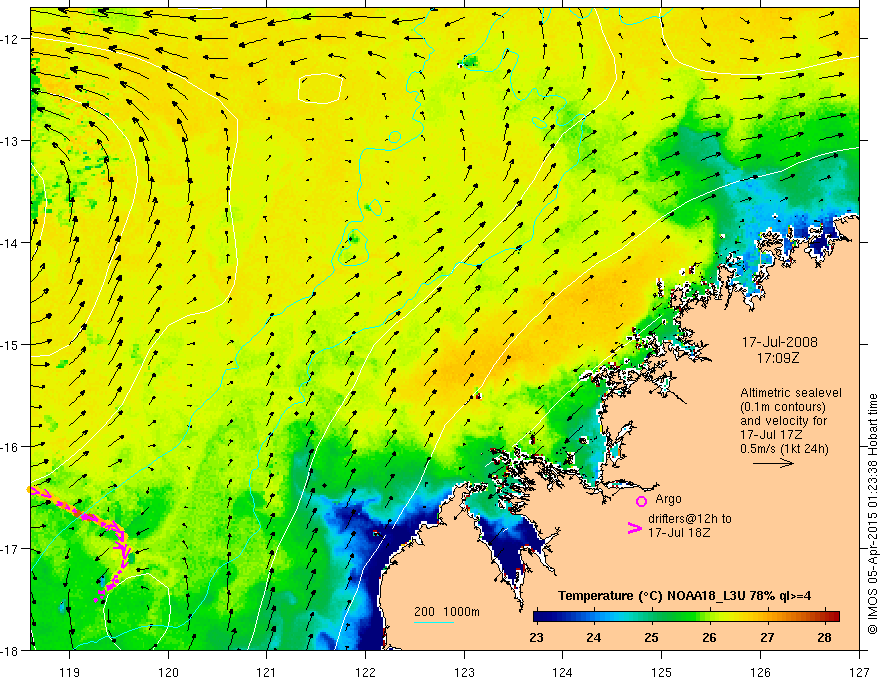Click the 'drifters@12h to' legend label
880x680 pixels.
(690, 518)
